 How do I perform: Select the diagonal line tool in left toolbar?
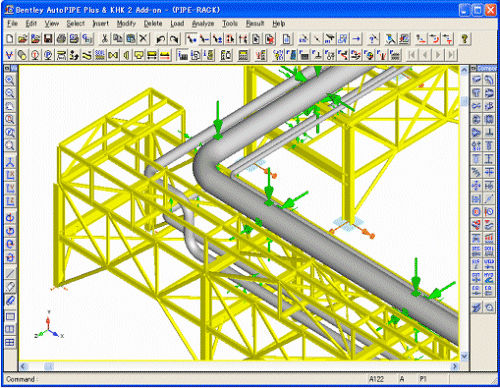point(10,274)
